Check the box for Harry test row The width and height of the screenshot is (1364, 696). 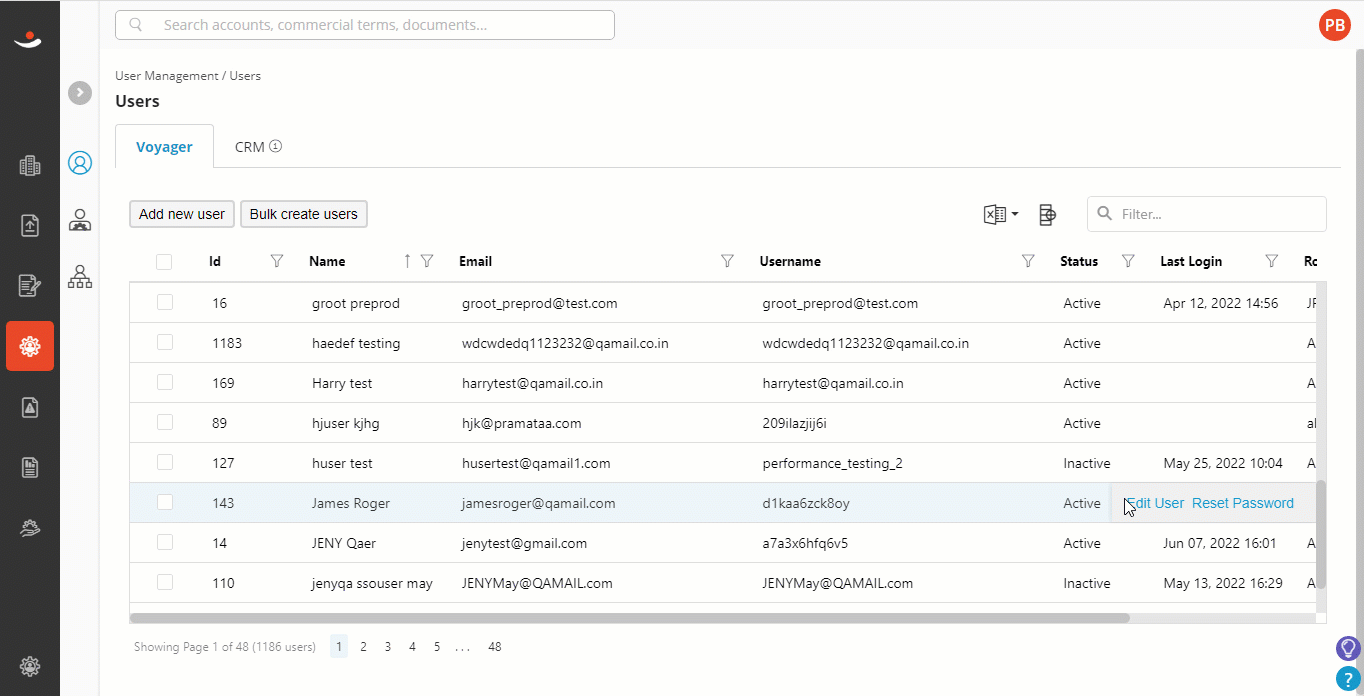(165, 382)
